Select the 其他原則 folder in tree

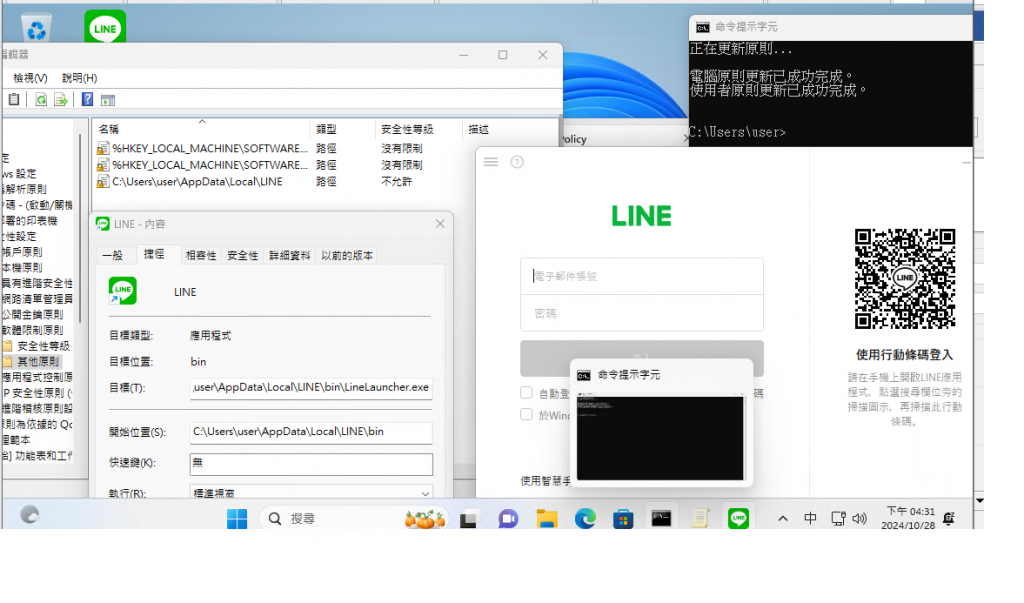(38, 361)
